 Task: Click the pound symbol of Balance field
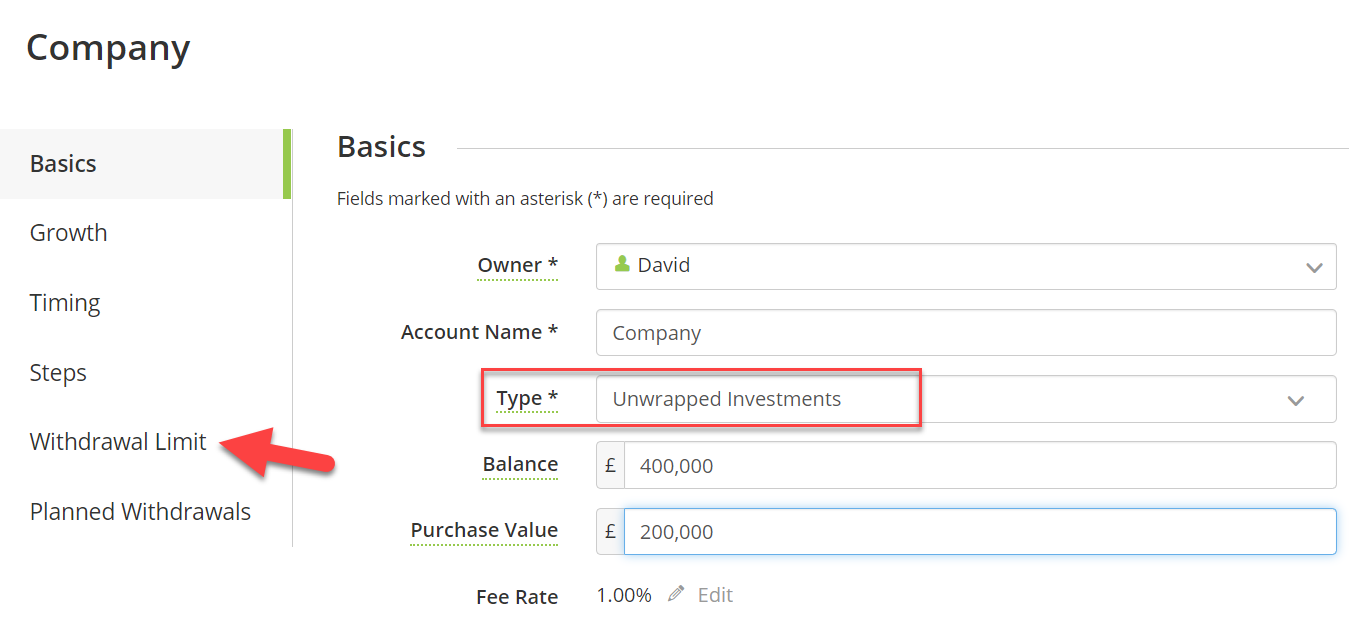tap(610, 465)
